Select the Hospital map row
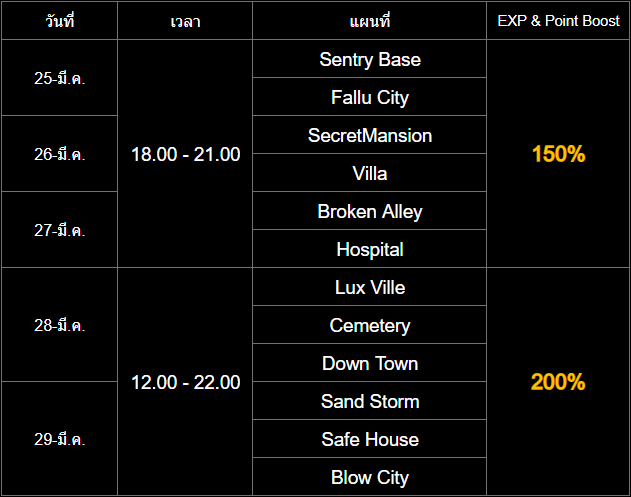631x497 pixels. 370,250
